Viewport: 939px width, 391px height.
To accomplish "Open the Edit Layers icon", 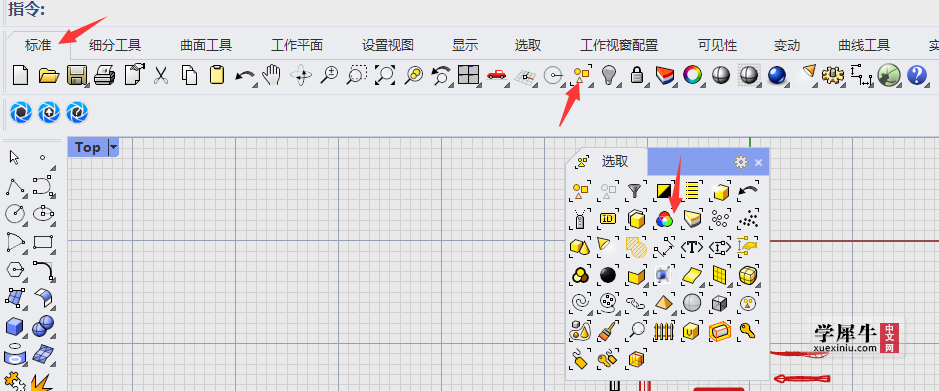I will pos(665,75).
